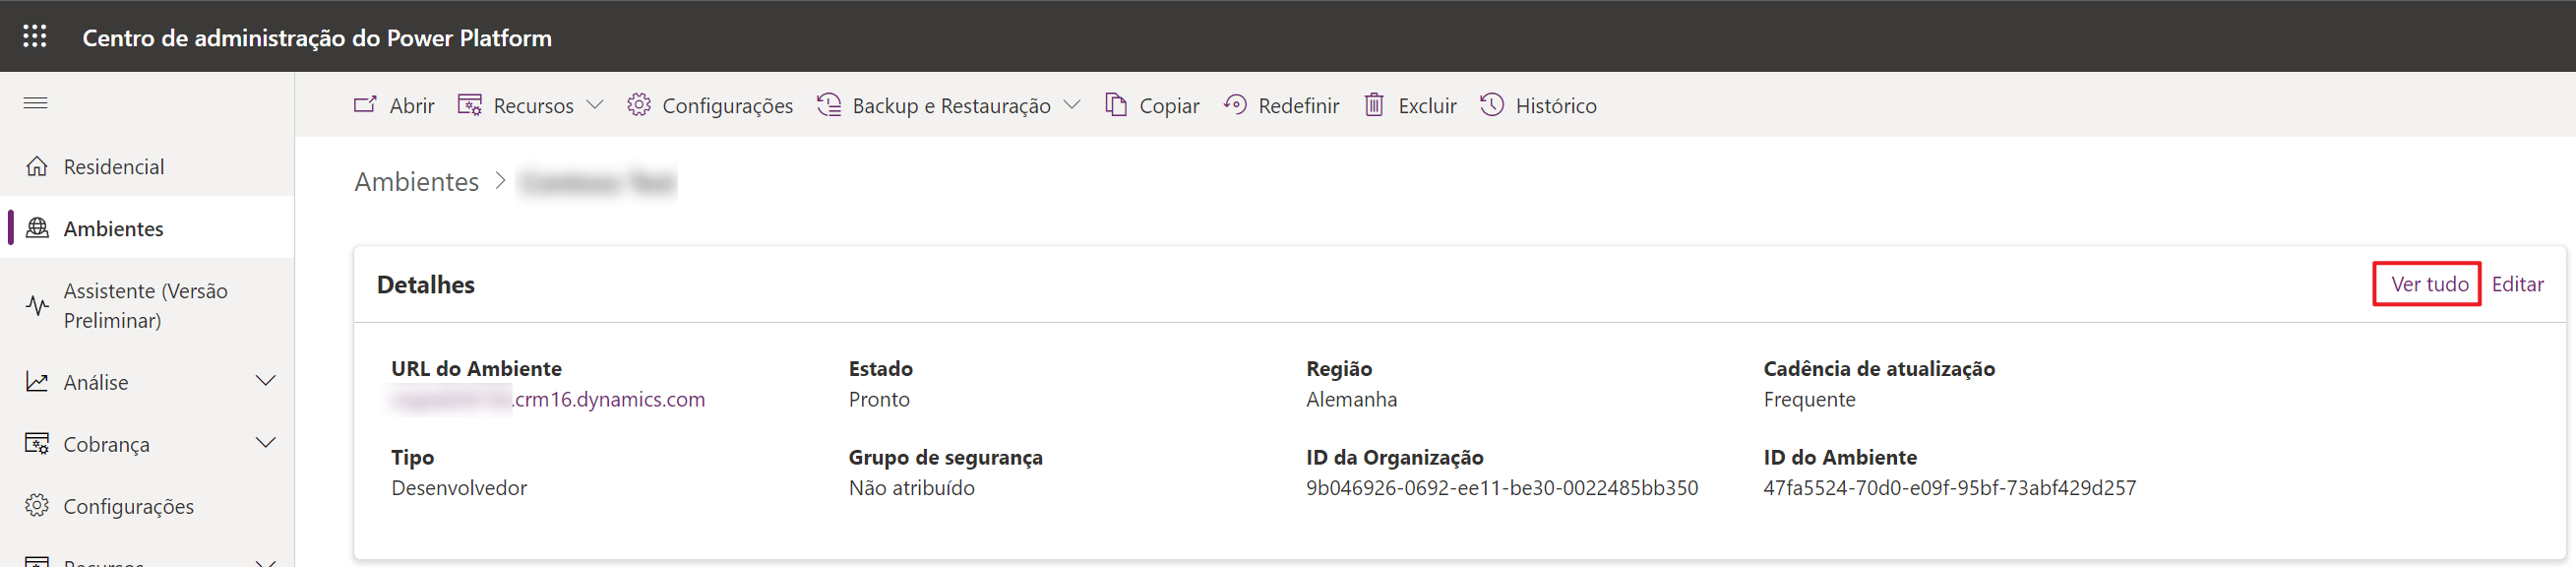Click the Não atribuído security group value
This screenshot has width=2576, height=567.
tap(911, 488)
